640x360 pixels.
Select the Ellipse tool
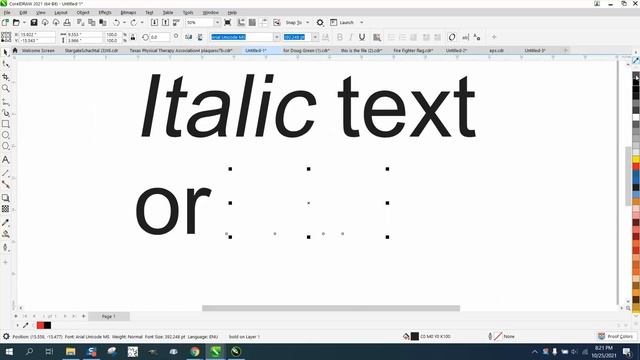coord(6,135)
